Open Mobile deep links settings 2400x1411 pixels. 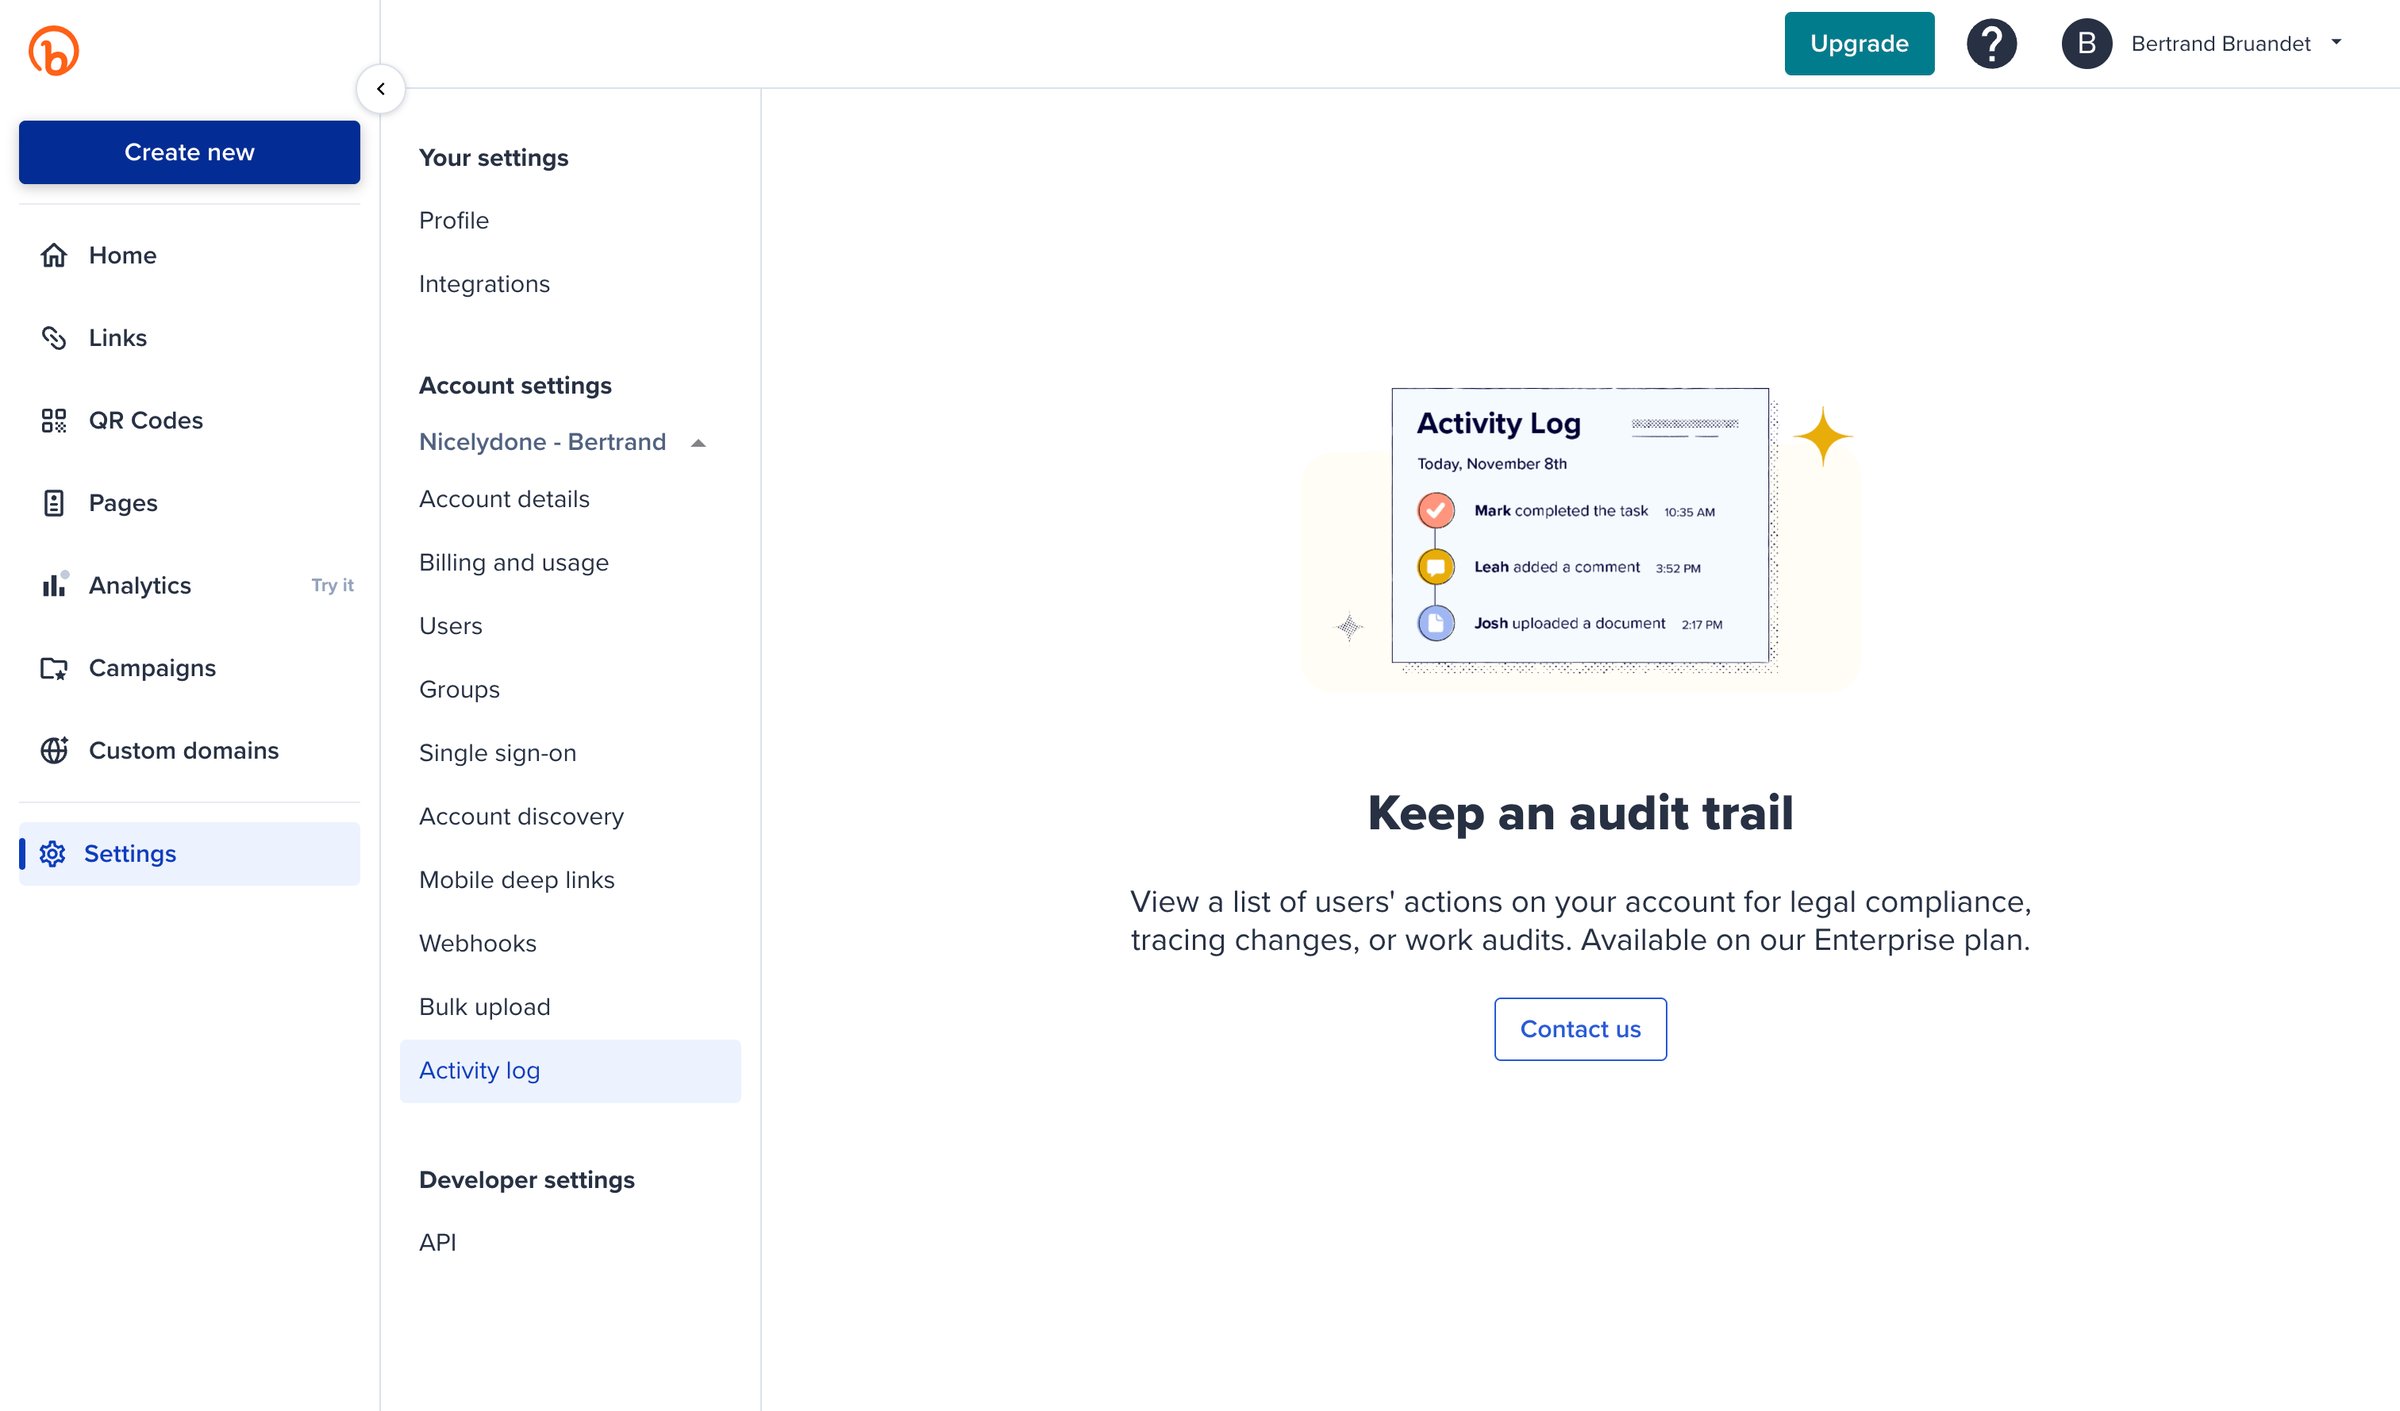click(x=516, y=880)
